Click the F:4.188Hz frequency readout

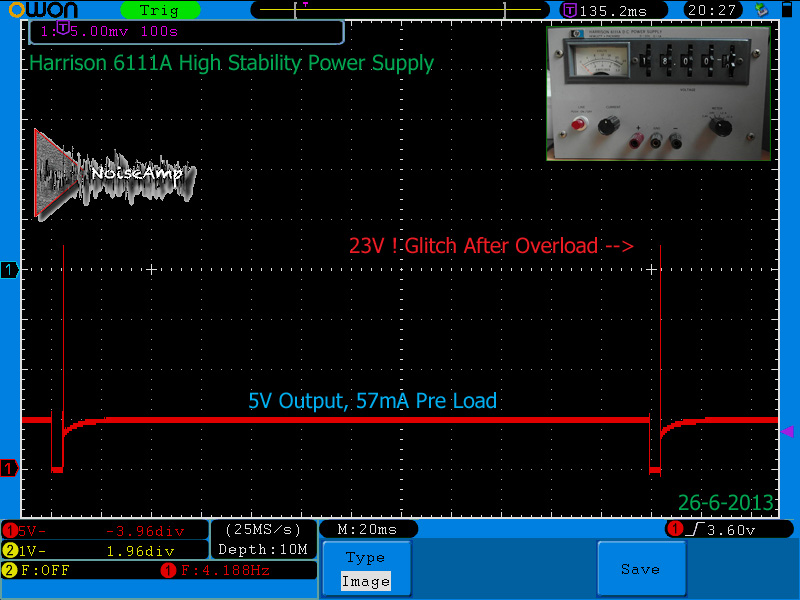(226, 570)
